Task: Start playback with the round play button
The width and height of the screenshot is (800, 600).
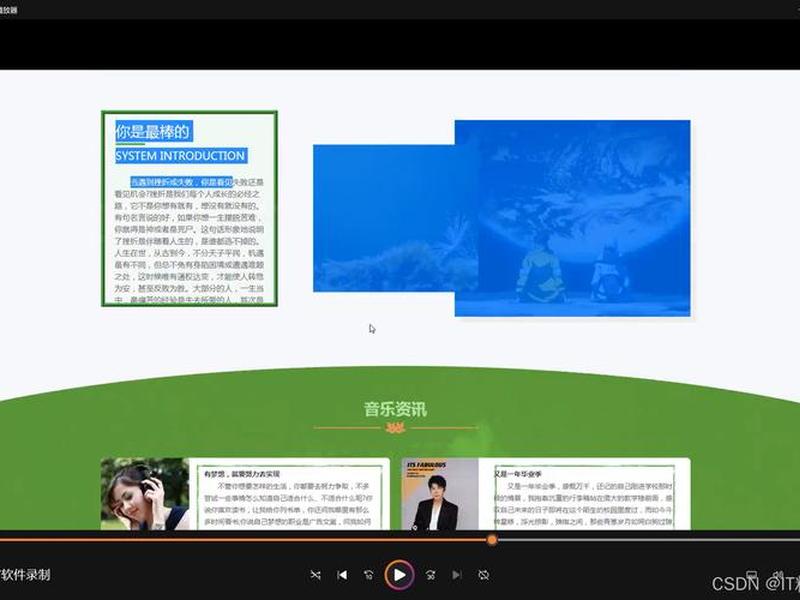Action: point(399,575)
